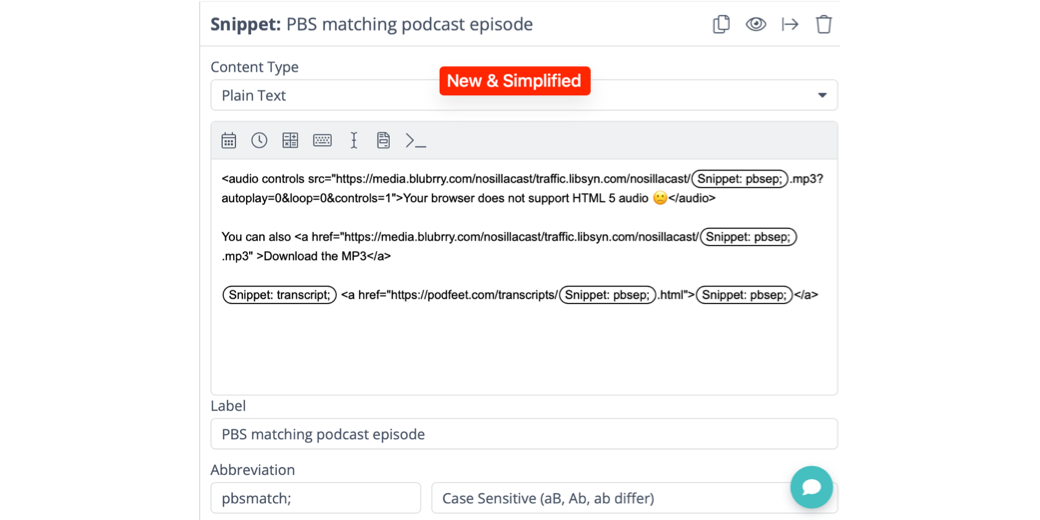Click the Label field with PBS matching text

coord(523,434)
